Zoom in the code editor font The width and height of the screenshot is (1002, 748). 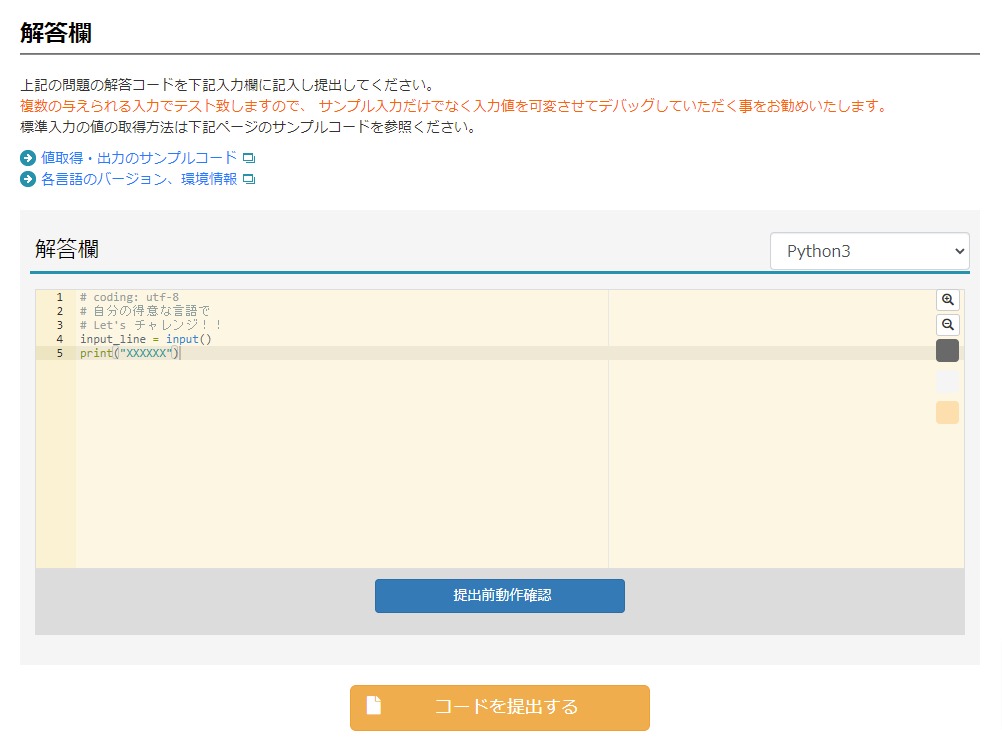tap(948, 300)
